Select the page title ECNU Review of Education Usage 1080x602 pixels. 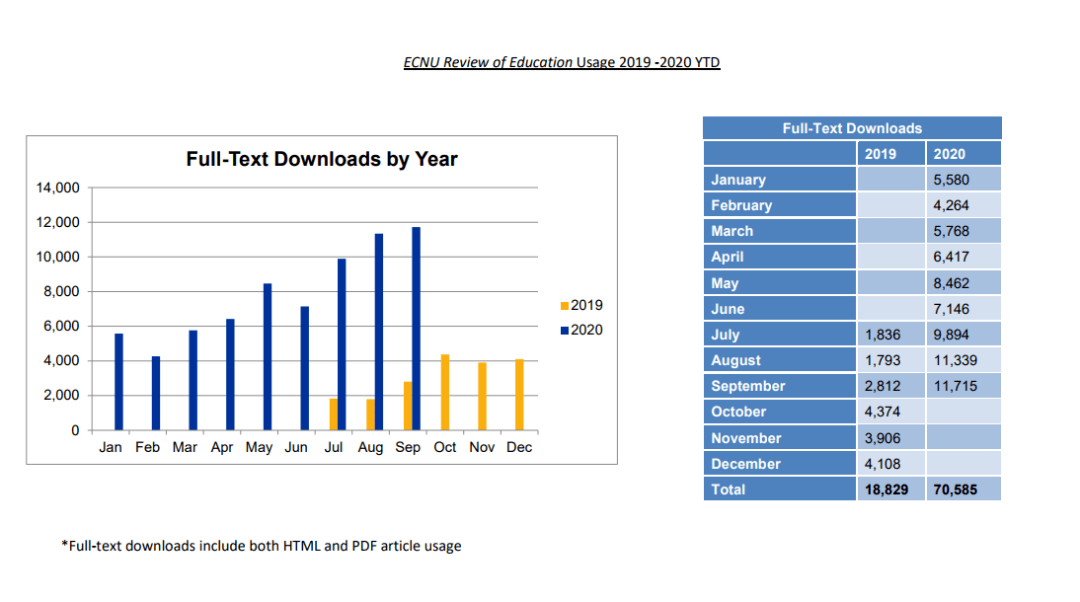tap(561, 62)
